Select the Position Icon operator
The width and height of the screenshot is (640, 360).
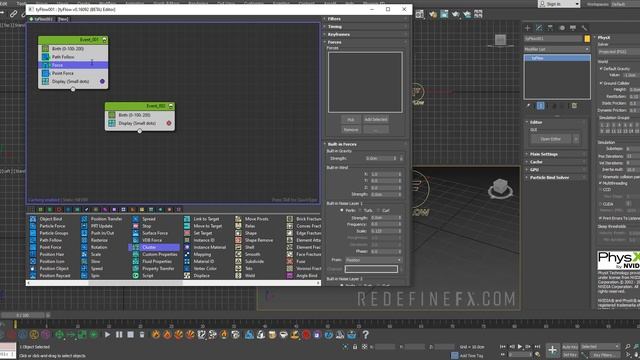47,261
